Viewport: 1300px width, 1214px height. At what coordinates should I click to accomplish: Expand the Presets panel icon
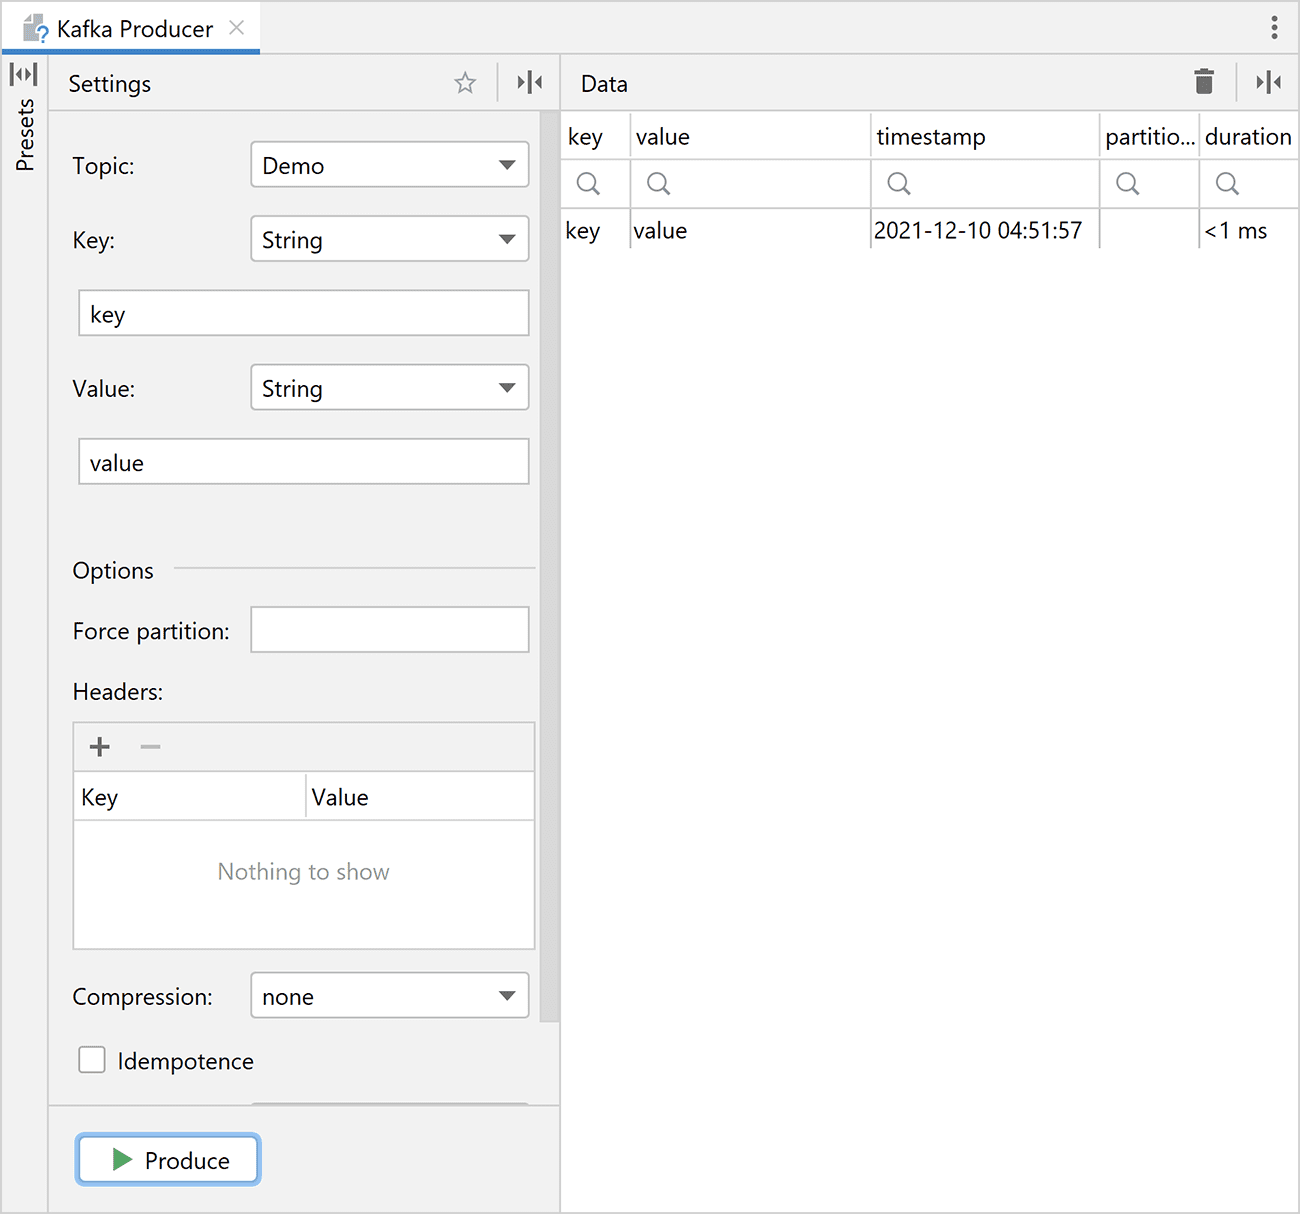pyautogui.click(x=24, y=74)
